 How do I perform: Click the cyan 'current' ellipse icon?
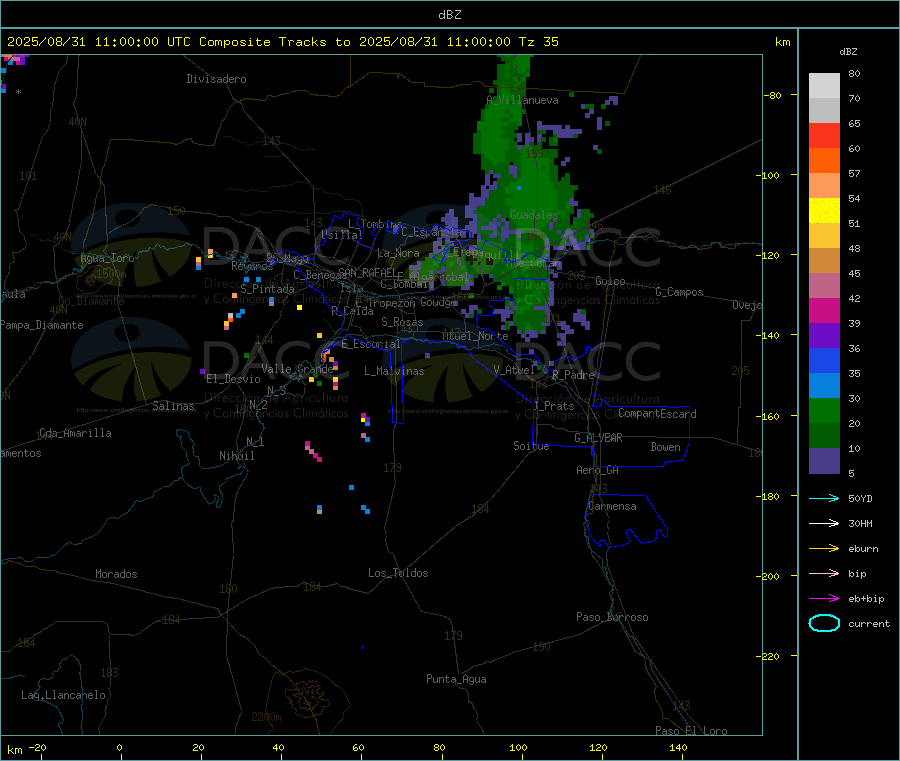tap(824, 623)
